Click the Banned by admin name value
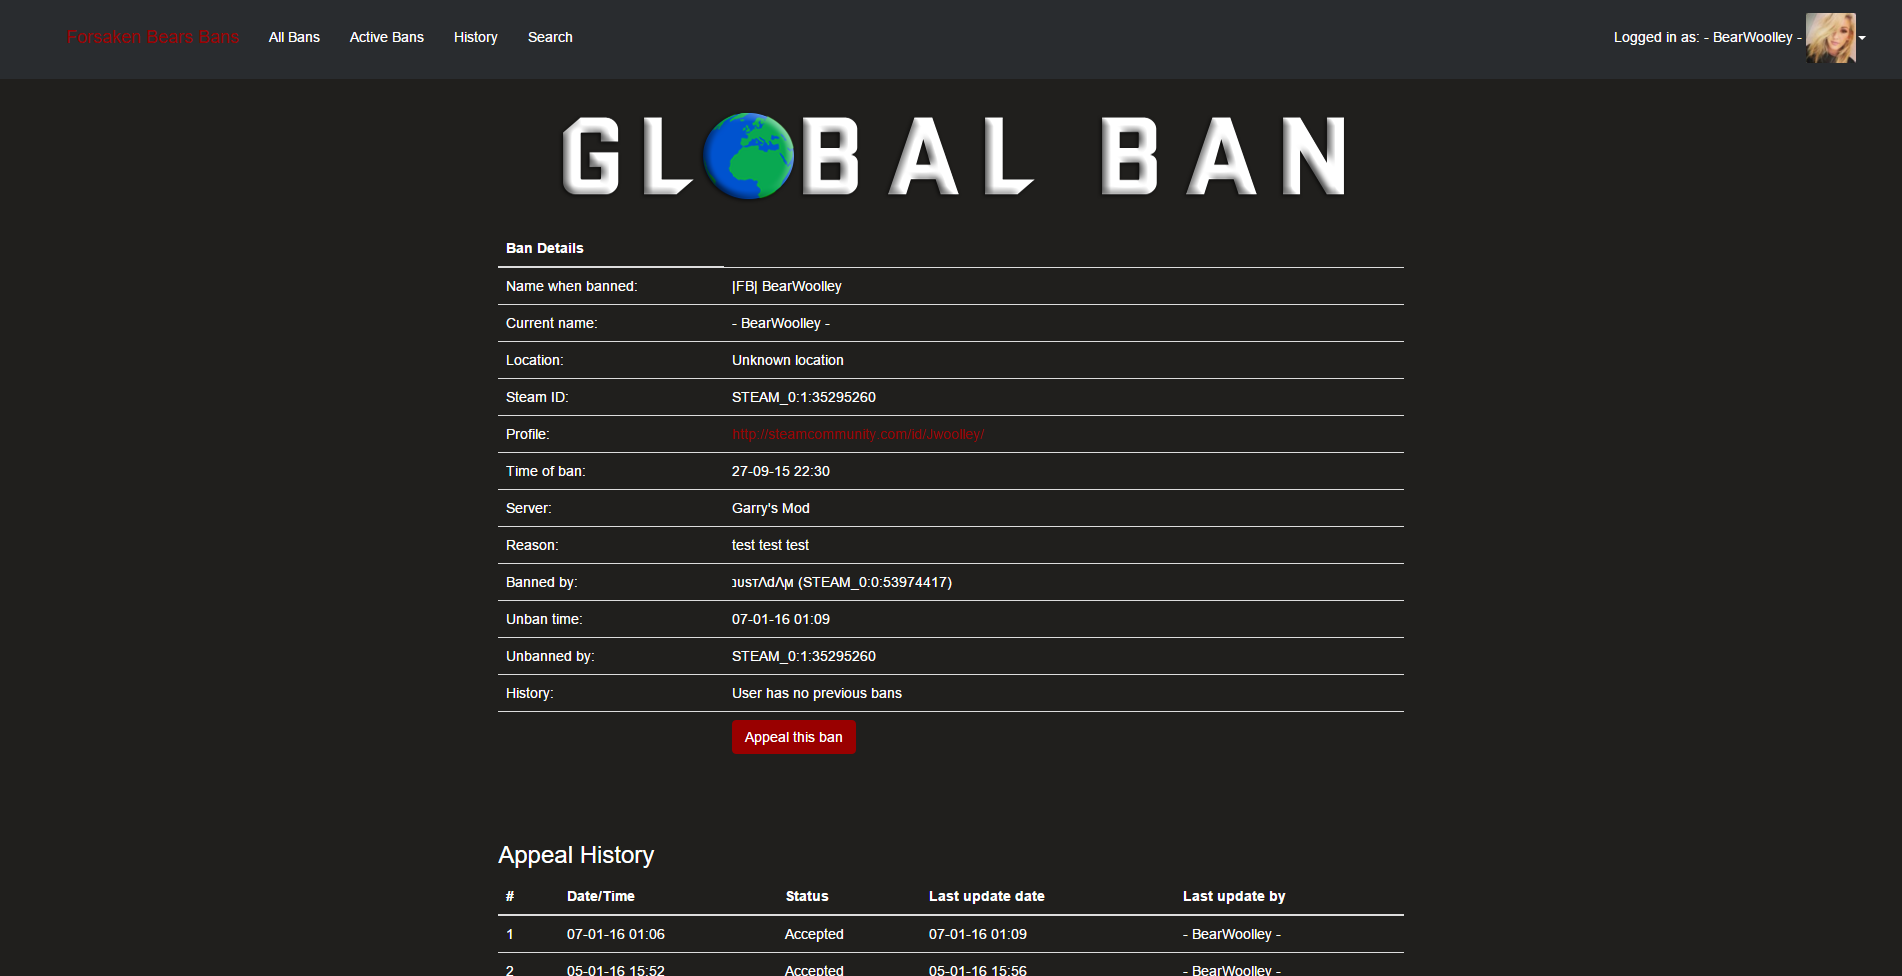 tap(762, 582)
